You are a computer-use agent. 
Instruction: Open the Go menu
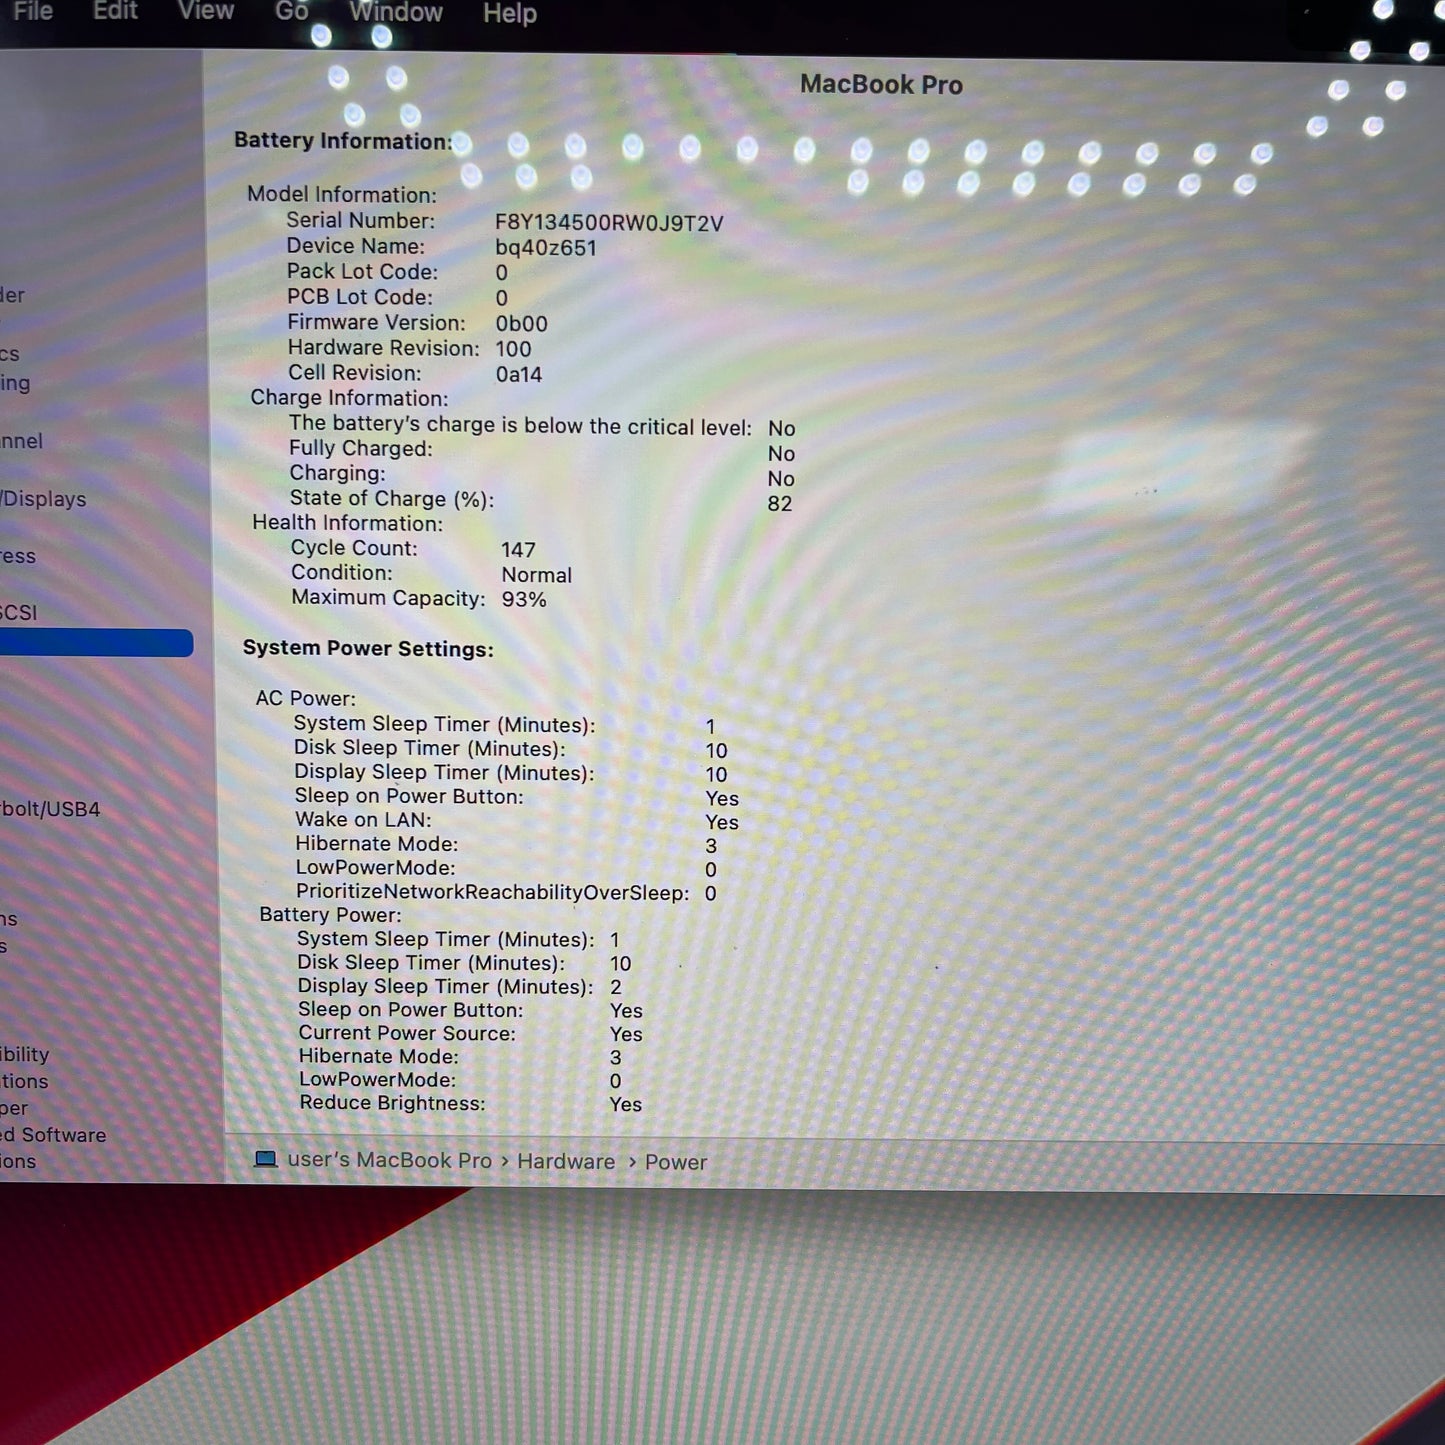tap(291, 11)
